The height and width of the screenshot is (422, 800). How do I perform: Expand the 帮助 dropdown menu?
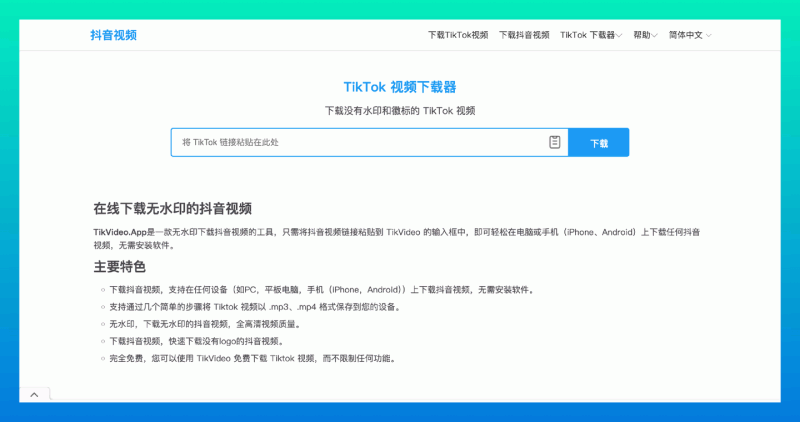(x=645, y=35)
